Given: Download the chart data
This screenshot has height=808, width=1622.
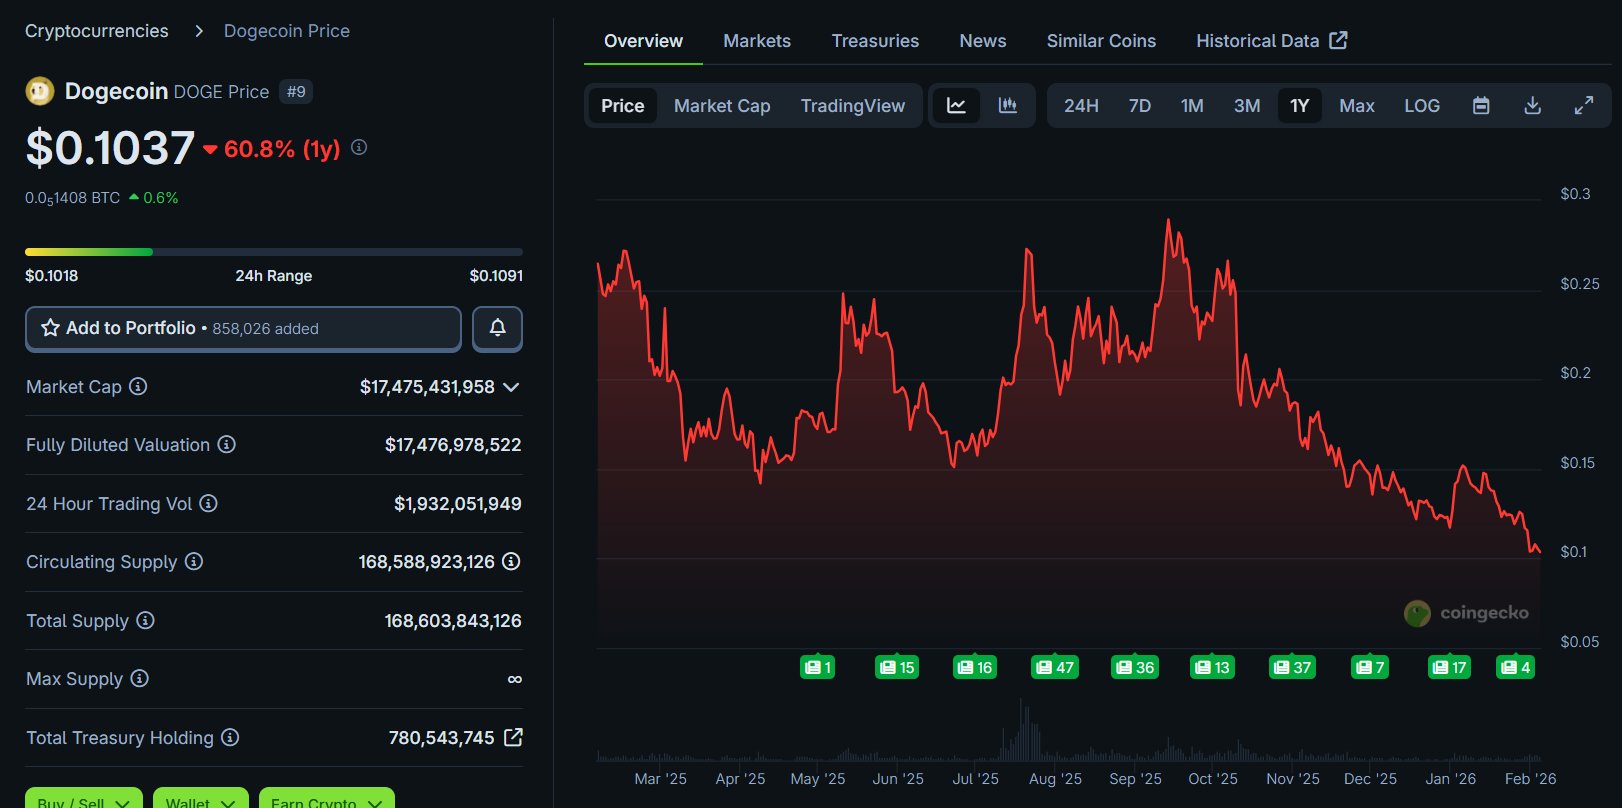Looking at the screenshot, I should pyautogui.click(x=1532, y=106).
